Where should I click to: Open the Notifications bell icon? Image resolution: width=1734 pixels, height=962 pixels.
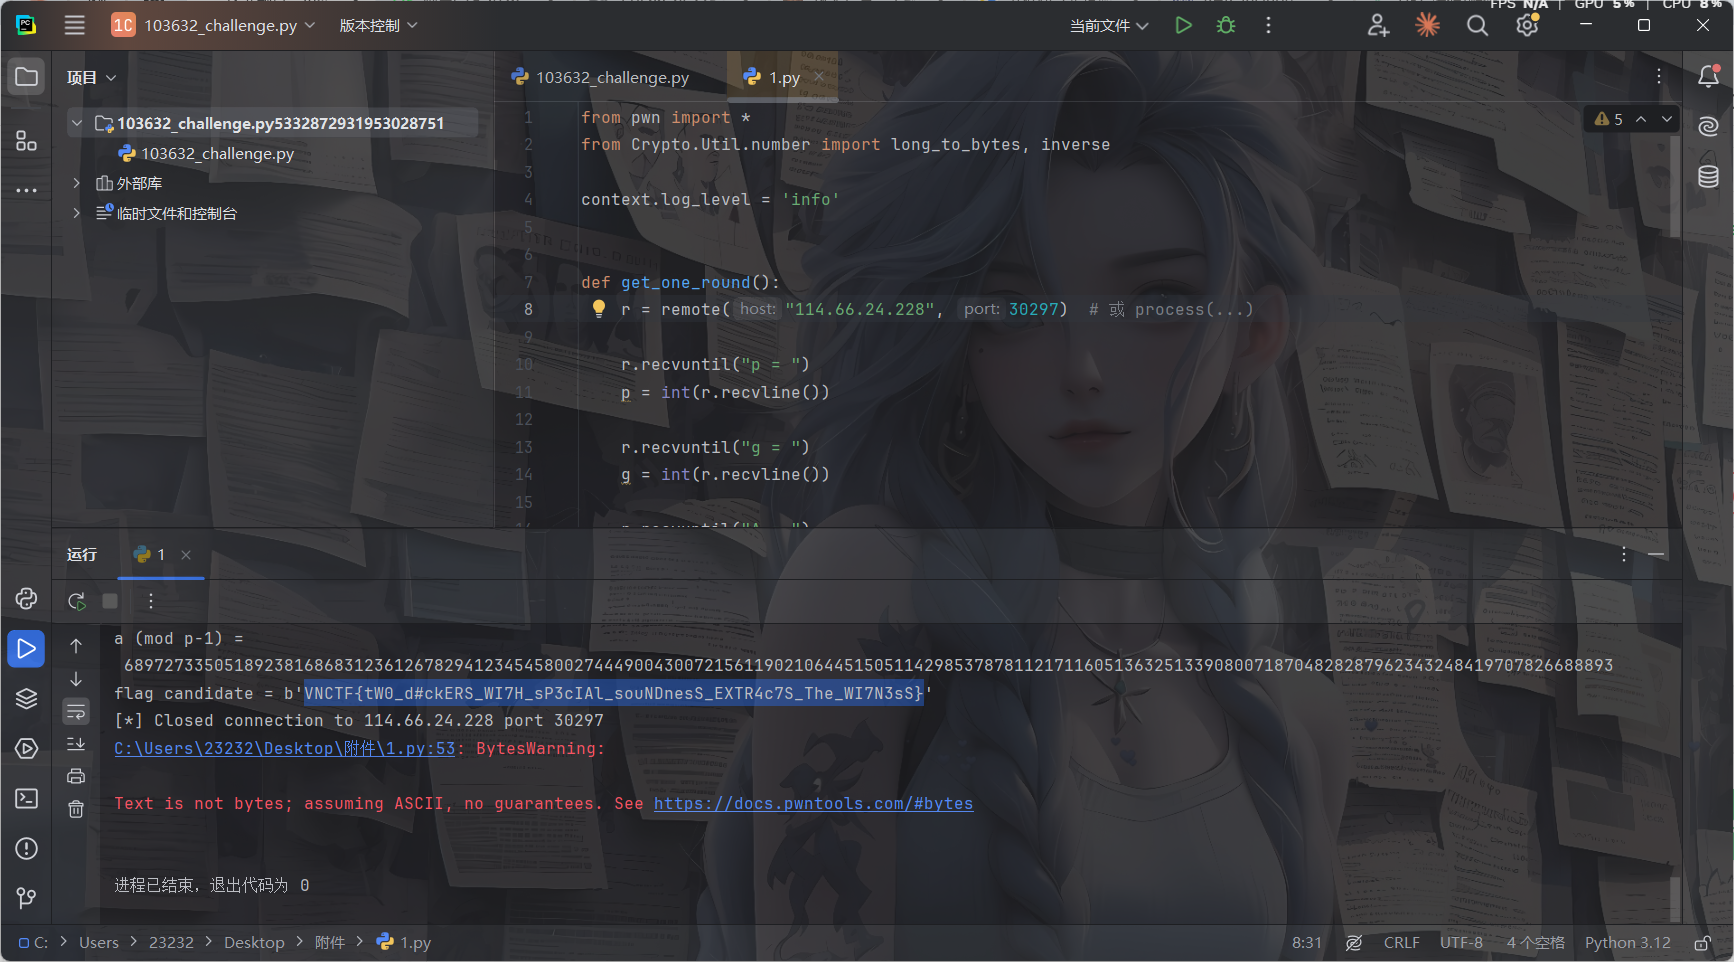[1708, 77]
